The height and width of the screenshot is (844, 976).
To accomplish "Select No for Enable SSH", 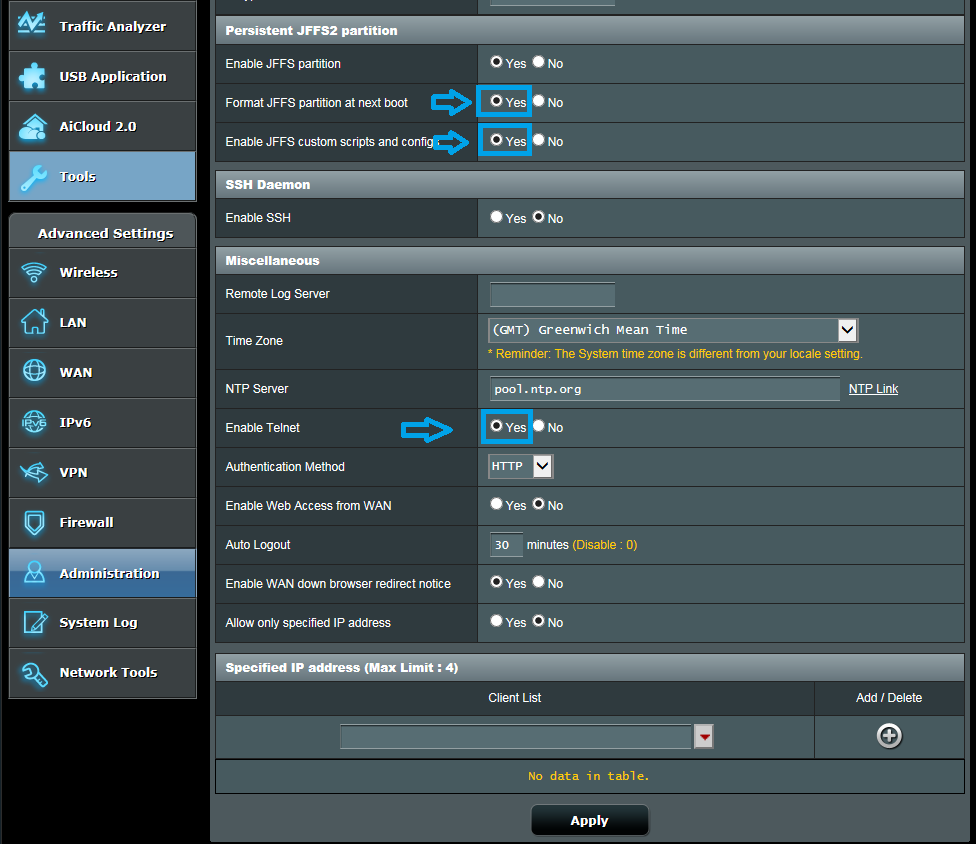I will [x=538, y=217].
